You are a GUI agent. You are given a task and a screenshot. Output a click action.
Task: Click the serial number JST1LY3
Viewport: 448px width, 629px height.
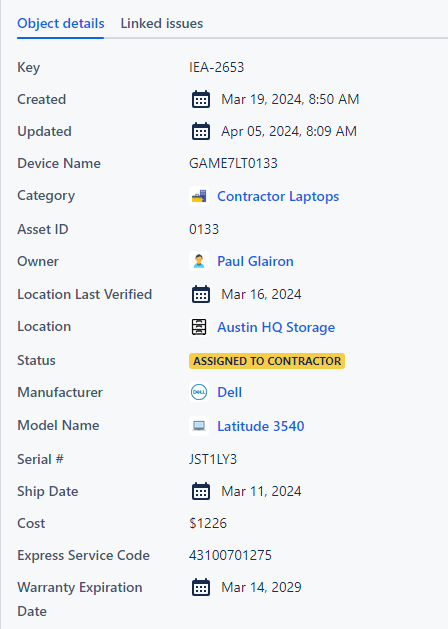213,459
